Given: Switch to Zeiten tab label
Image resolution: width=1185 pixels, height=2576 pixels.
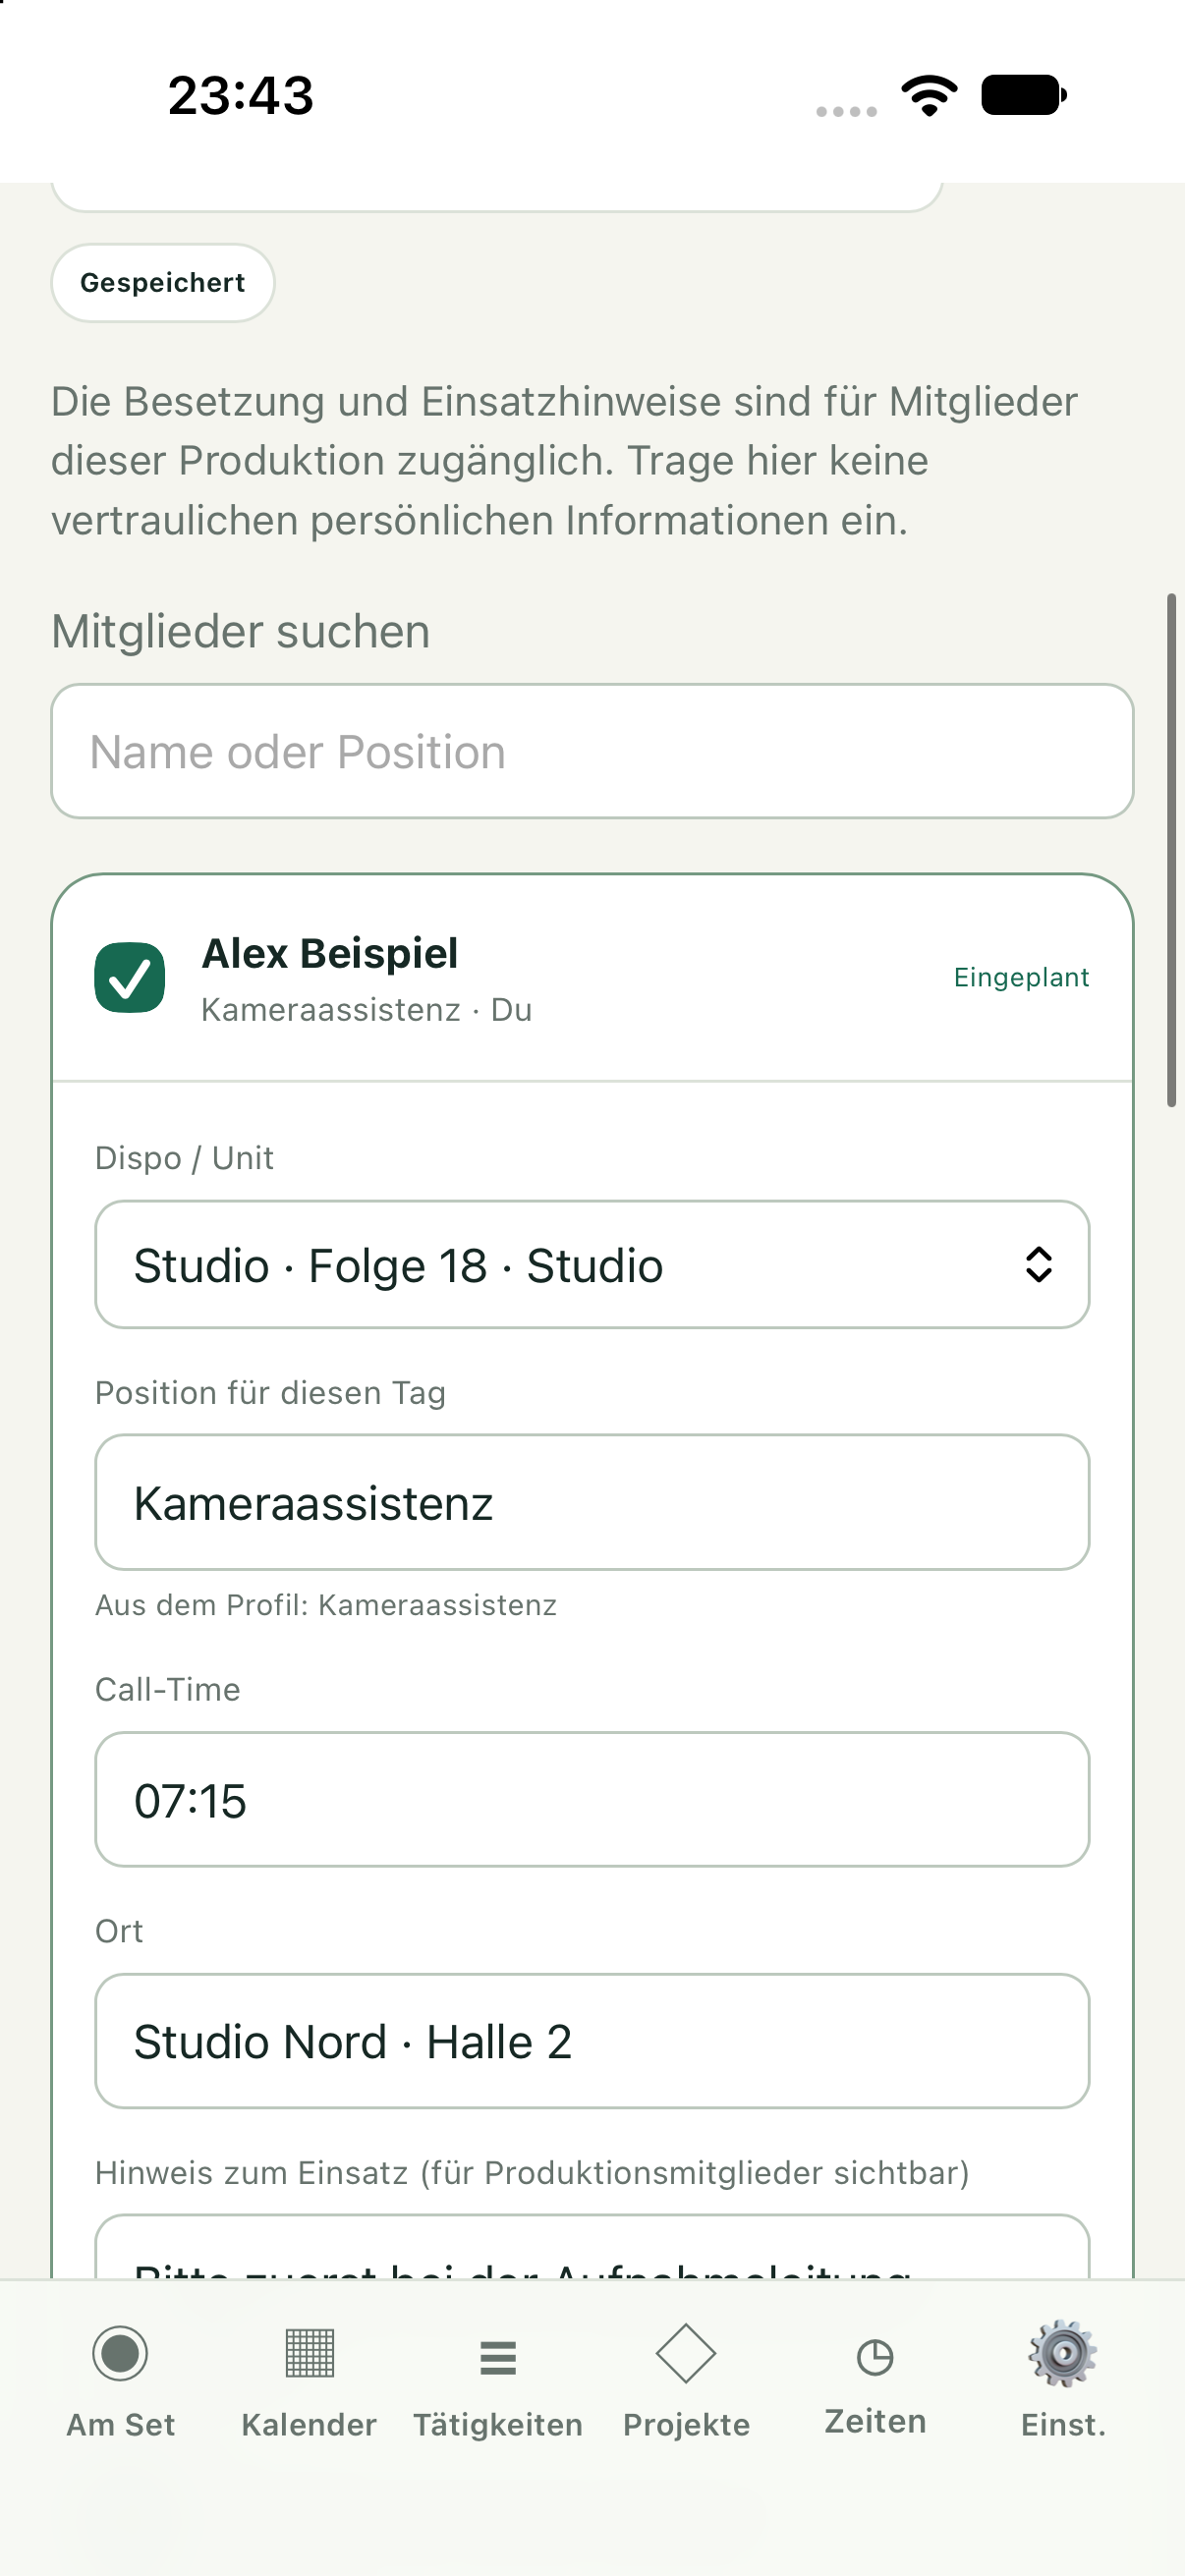Looking at the screenshot, I should pyautogui.click(x=875, y=2422).
